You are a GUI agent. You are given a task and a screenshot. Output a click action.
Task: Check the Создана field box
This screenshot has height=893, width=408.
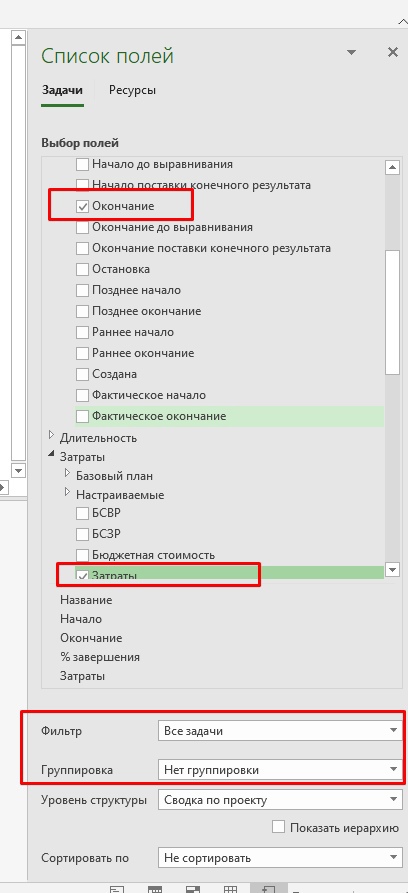coord(83,374)
